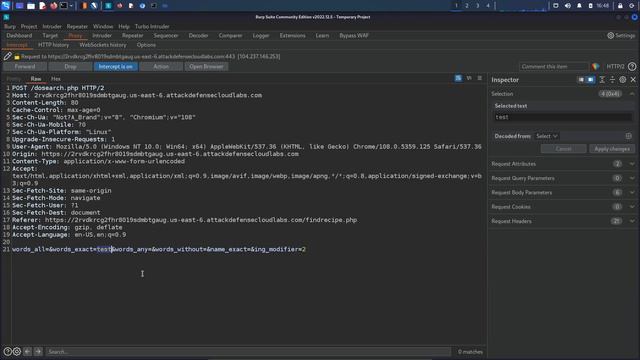Click the bottom Search input field
The height and width of the screenshot is (360, 640).
click(248, 351)
